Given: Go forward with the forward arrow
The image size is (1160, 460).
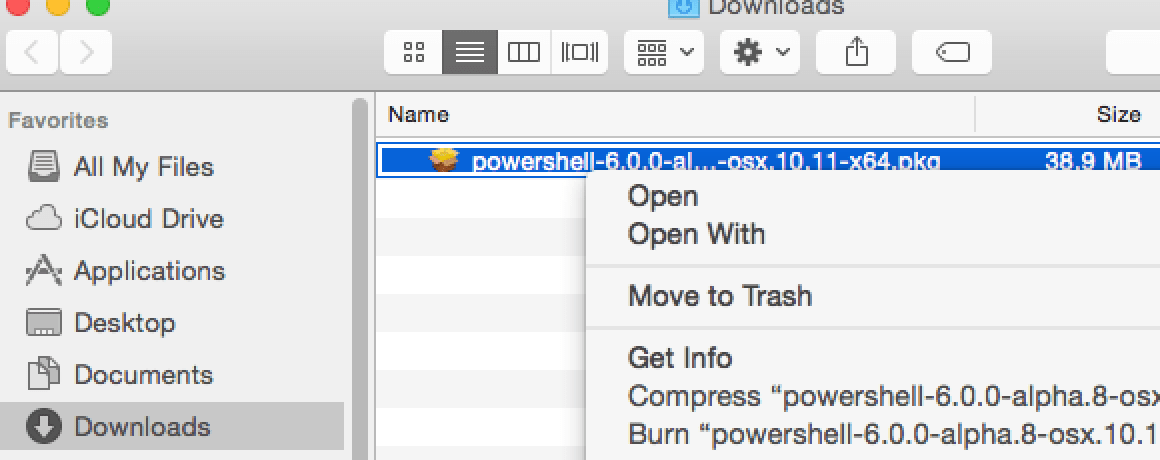Looking at the screenshot, I should click(86, 53).
